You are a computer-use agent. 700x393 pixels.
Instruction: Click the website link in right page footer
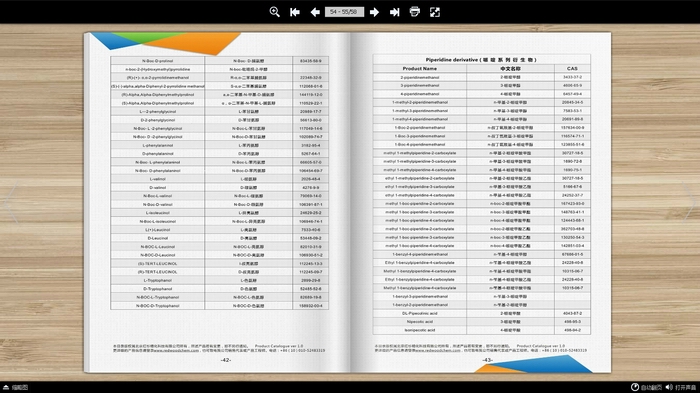point(437,351)
